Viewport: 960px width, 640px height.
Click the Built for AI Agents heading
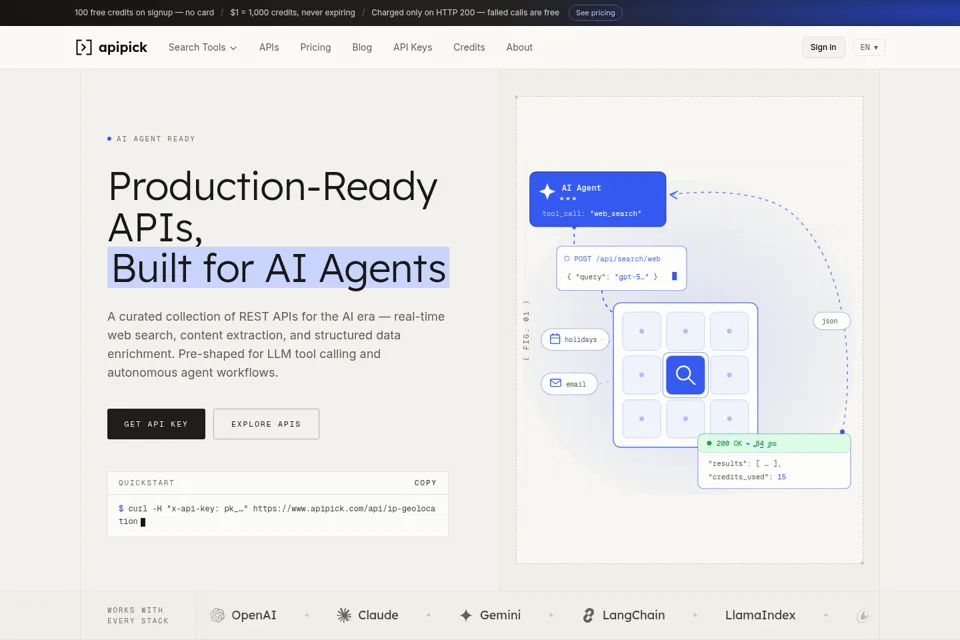click(279, 268)
